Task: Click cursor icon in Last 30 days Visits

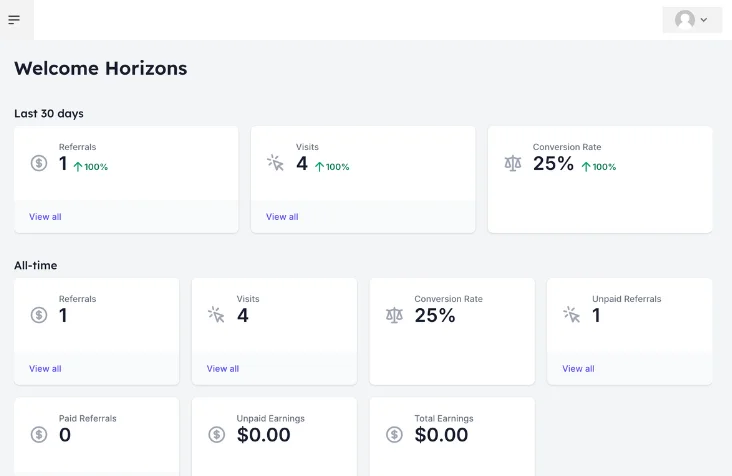Action: click(x=275, y=163)
